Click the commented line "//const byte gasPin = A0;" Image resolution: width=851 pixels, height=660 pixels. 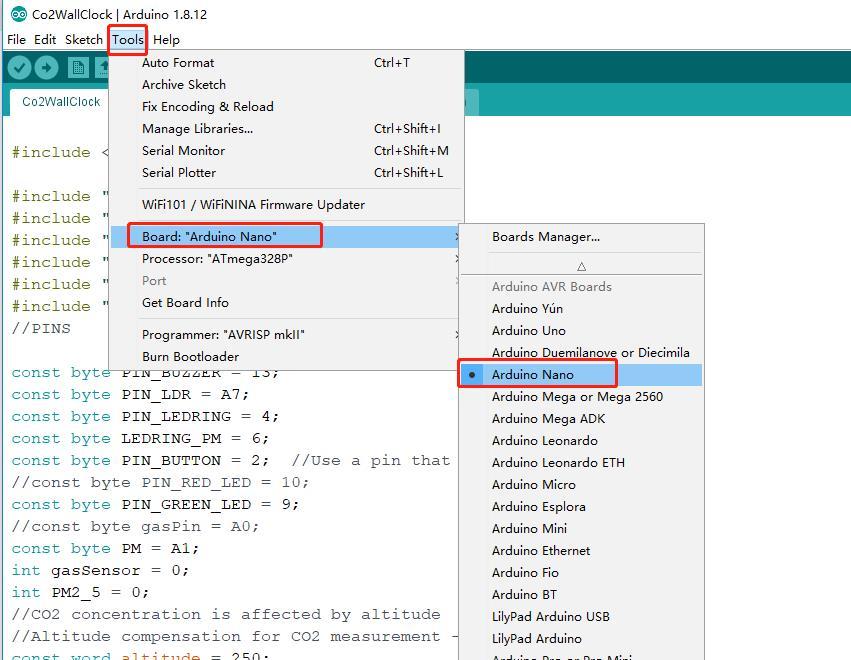coord(135,526)
